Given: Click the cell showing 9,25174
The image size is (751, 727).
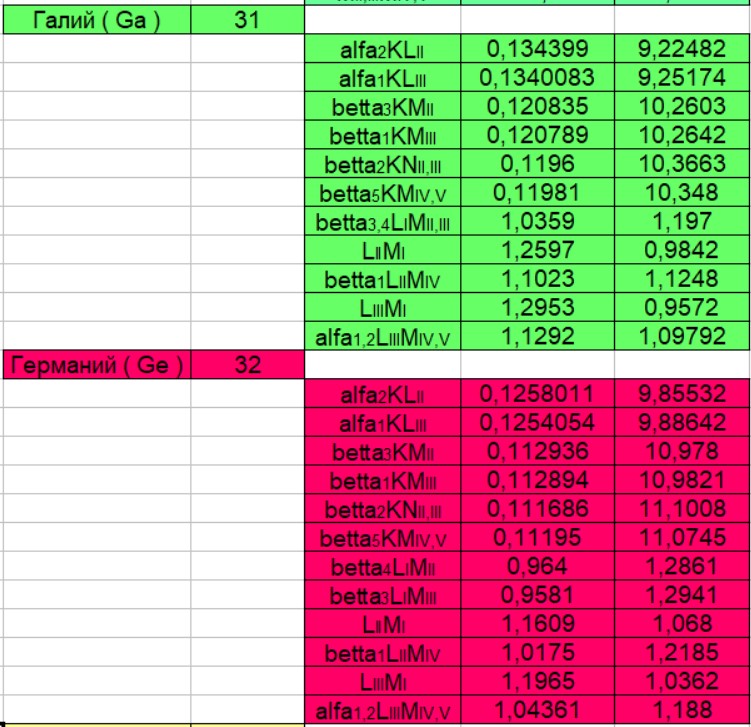Looking at the screenshot, I should [x=680, y=77].
